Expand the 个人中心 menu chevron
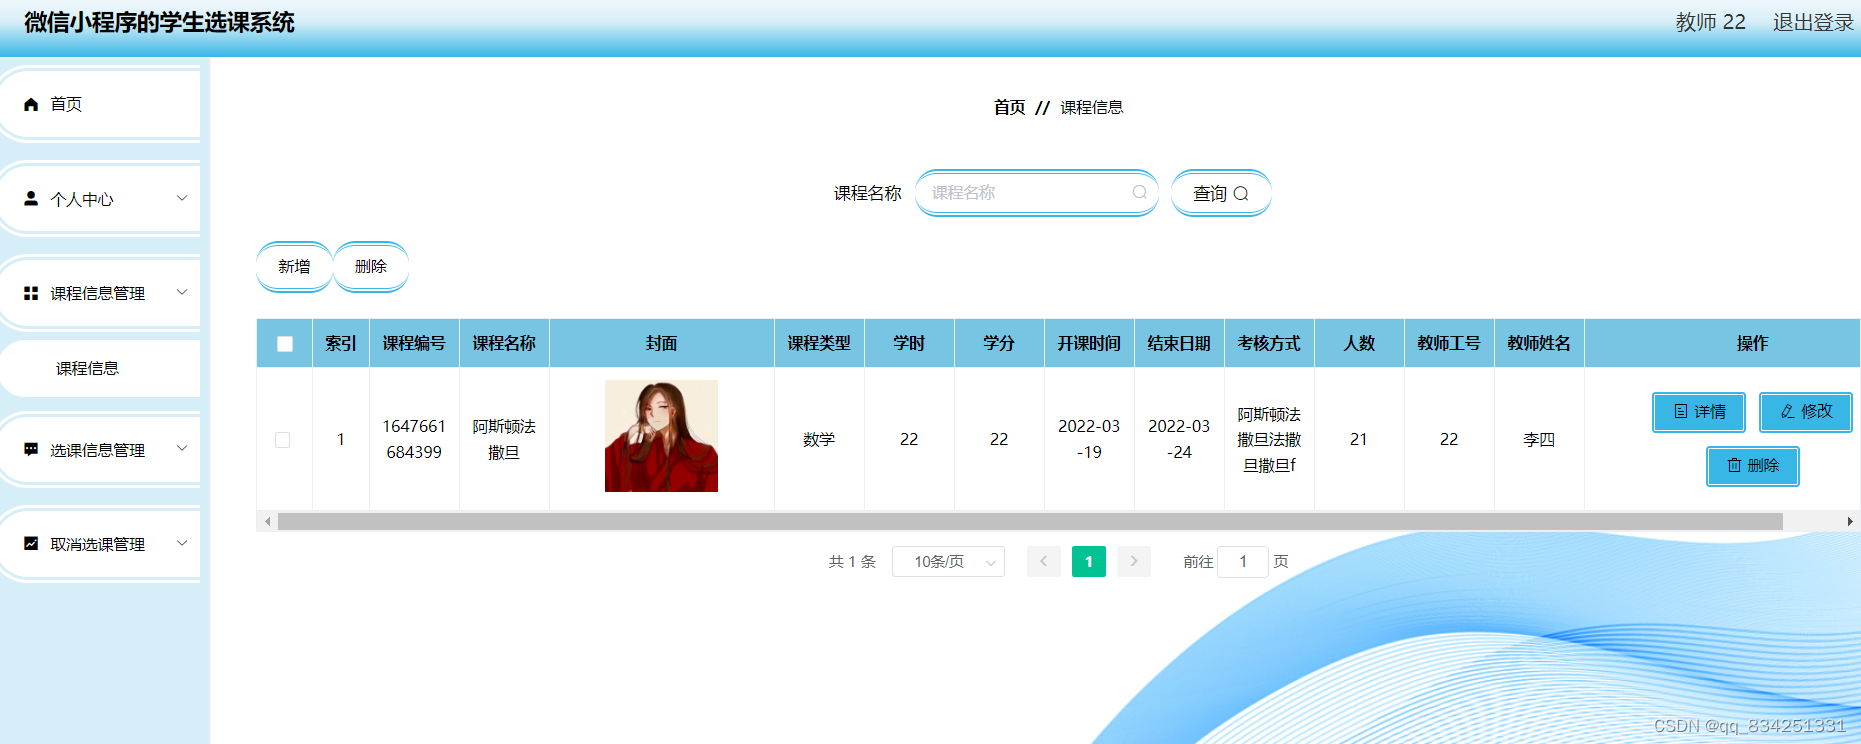Screen dimensions: 1861x744 coord(182,198)
